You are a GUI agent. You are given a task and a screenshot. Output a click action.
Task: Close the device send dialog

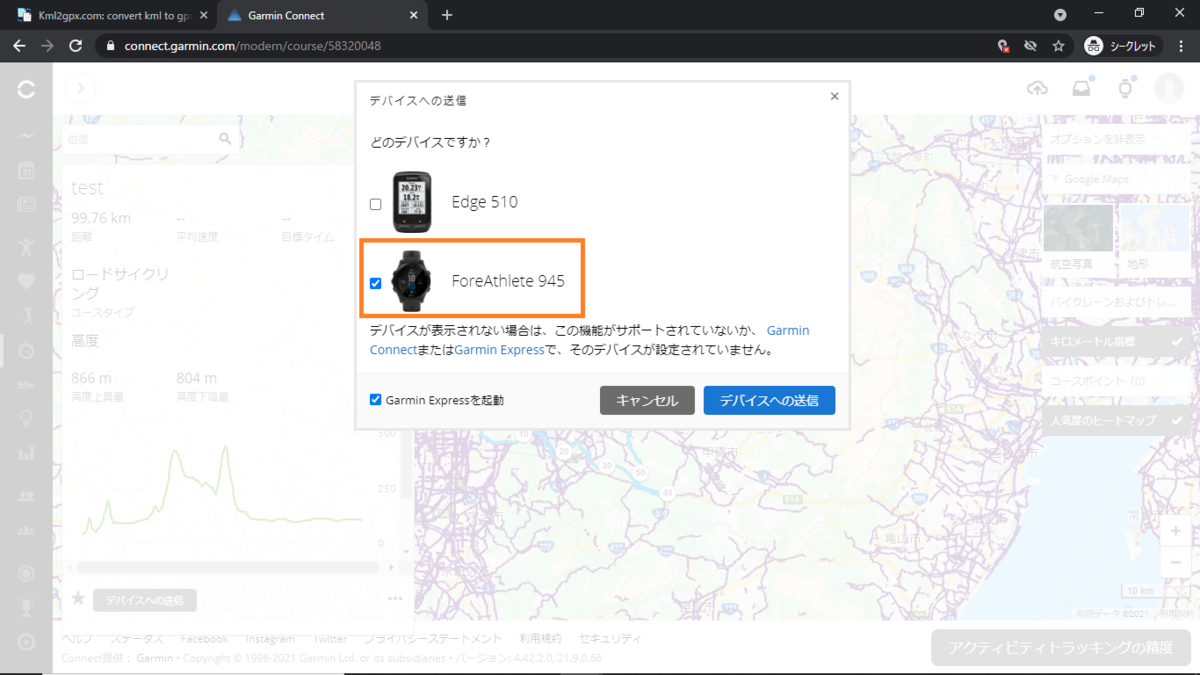834,96
